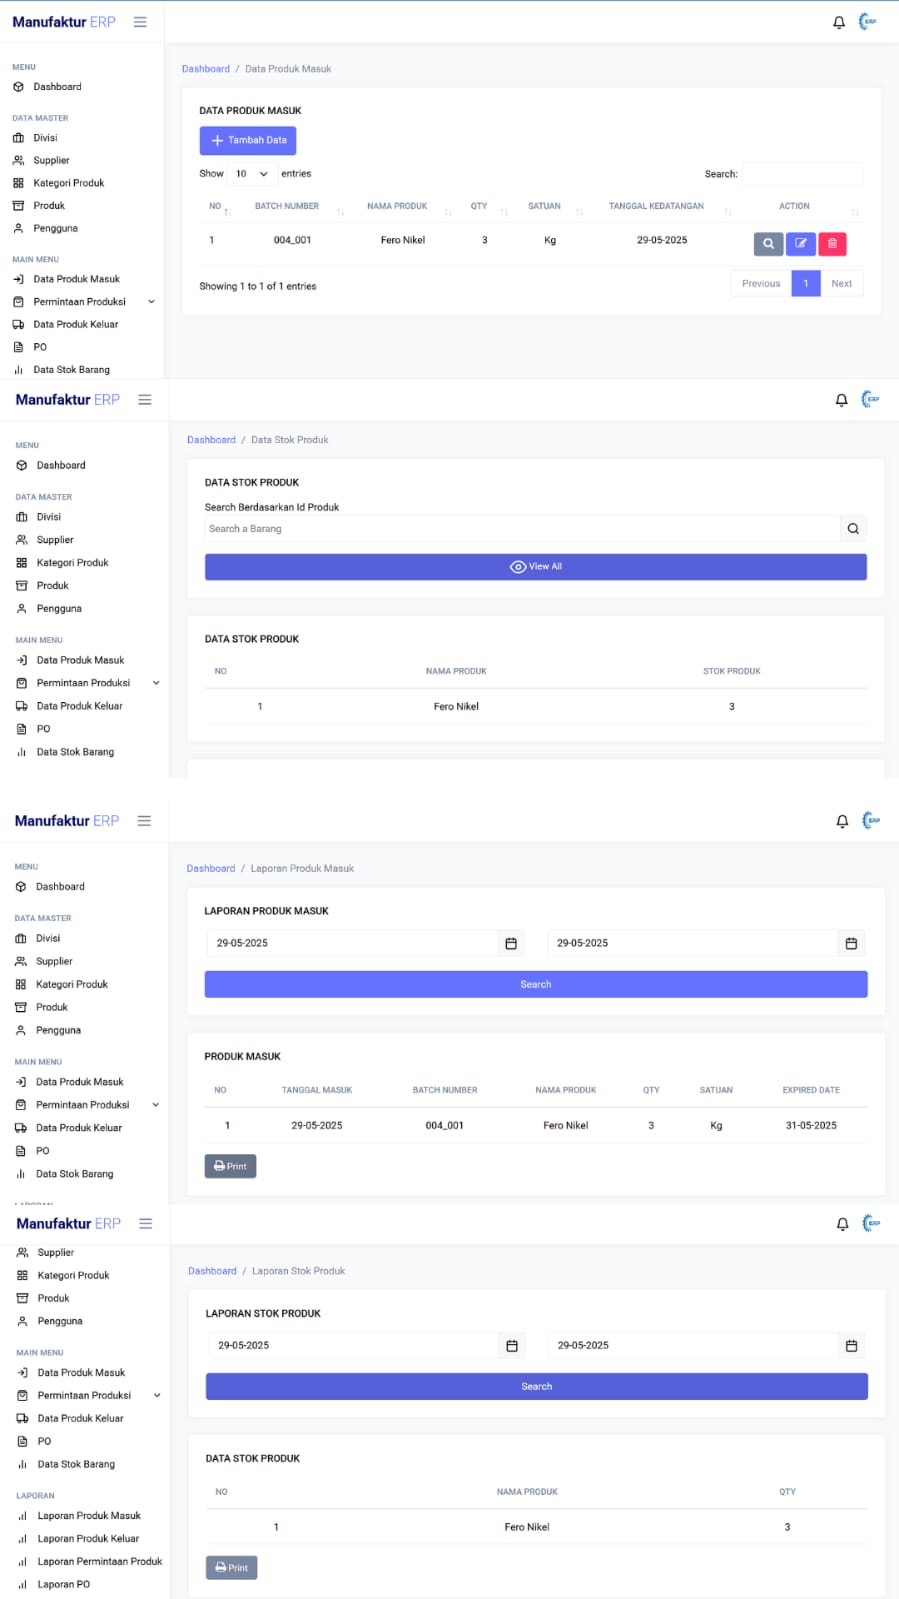
Task: Open Laporan Permintaan Produk sidebar entry
Action: [100, 1561]
